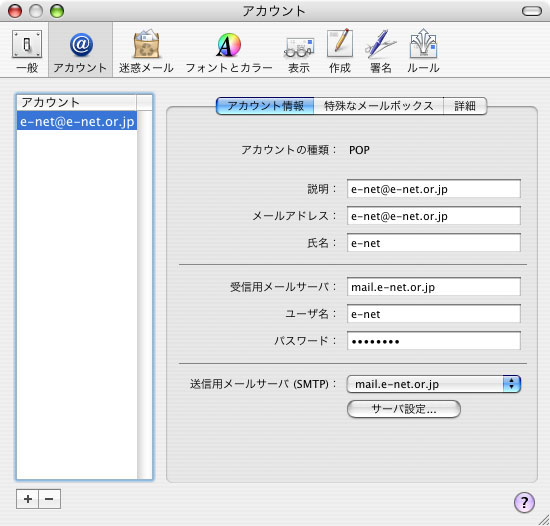Select the アカウント情報 tab
Screen dimensions: 550x526
(265, 106)
